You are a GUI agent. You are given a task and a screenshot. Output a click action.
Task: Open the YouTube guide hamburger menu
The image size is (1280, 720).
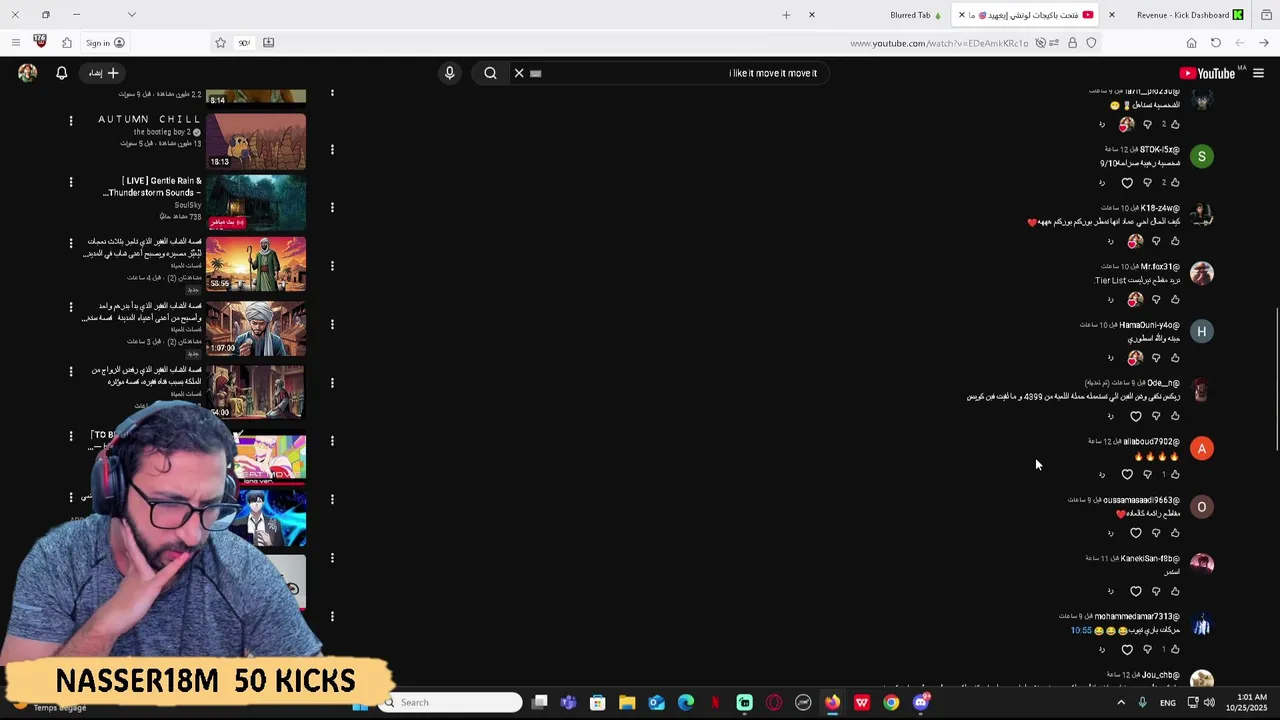pyautogui.click(x=1258, y=73)
